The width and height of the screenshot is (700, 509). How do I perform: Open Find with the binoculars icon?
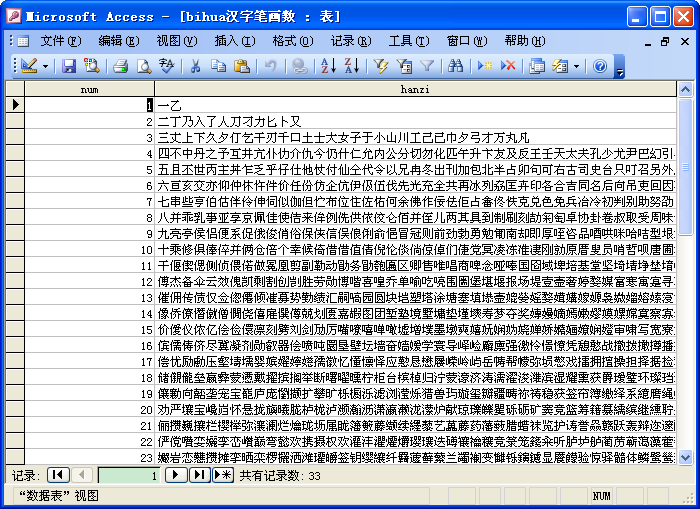coord(455,66)
